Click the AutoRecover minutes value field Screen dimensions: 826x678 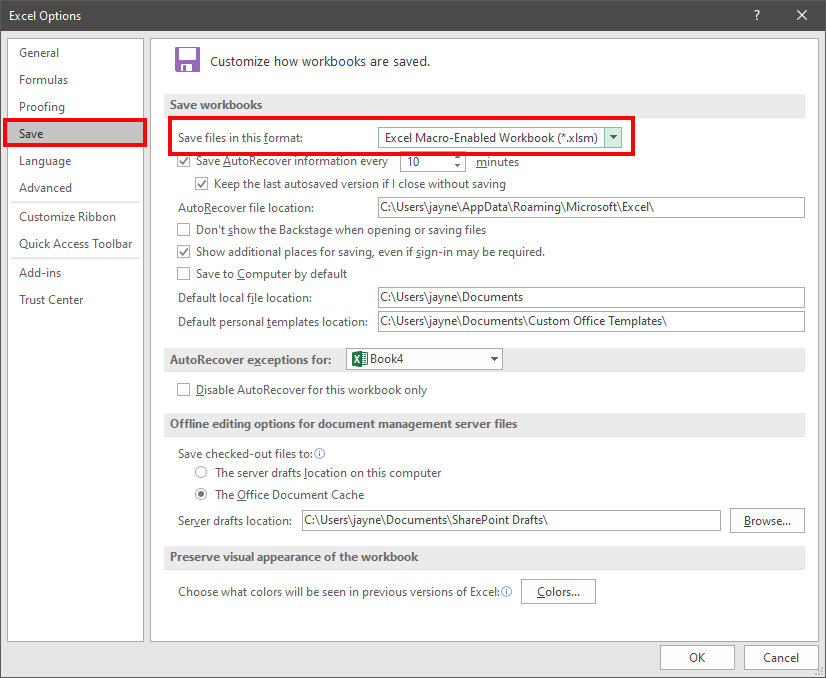pos(427,162)
